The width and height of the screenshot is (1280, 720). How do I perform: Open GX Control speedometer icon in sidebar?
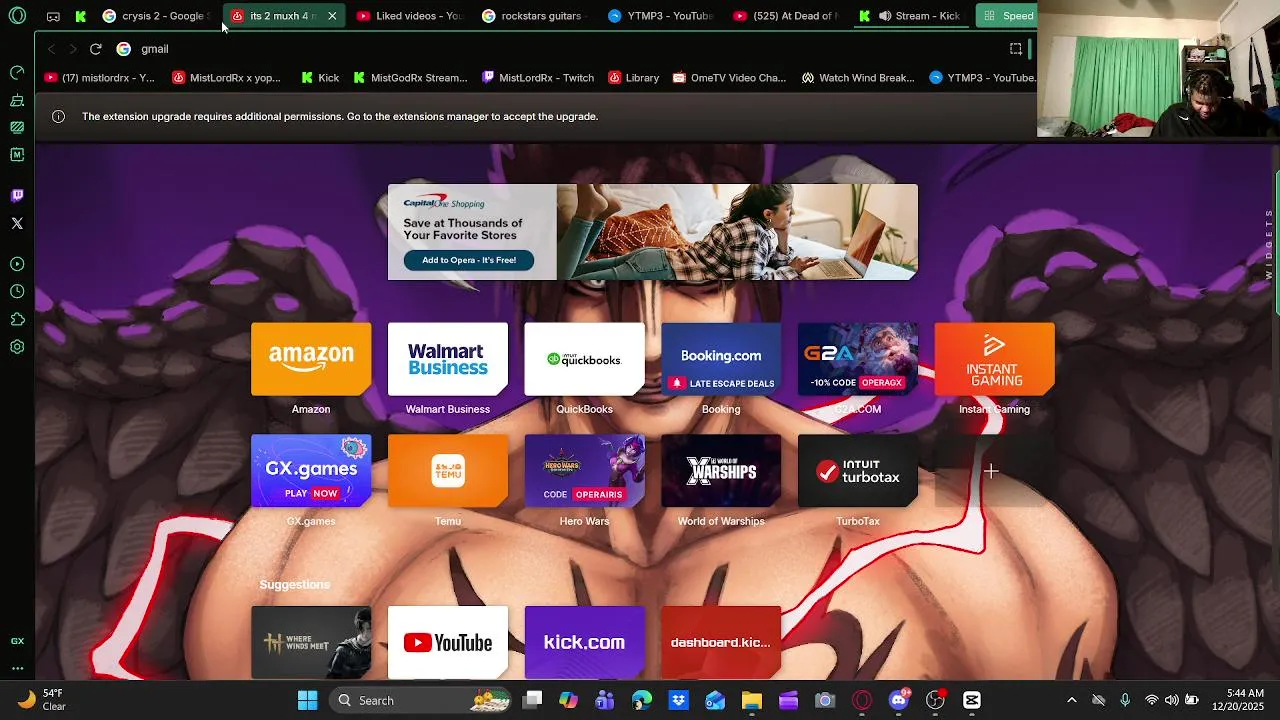[17, 72]
